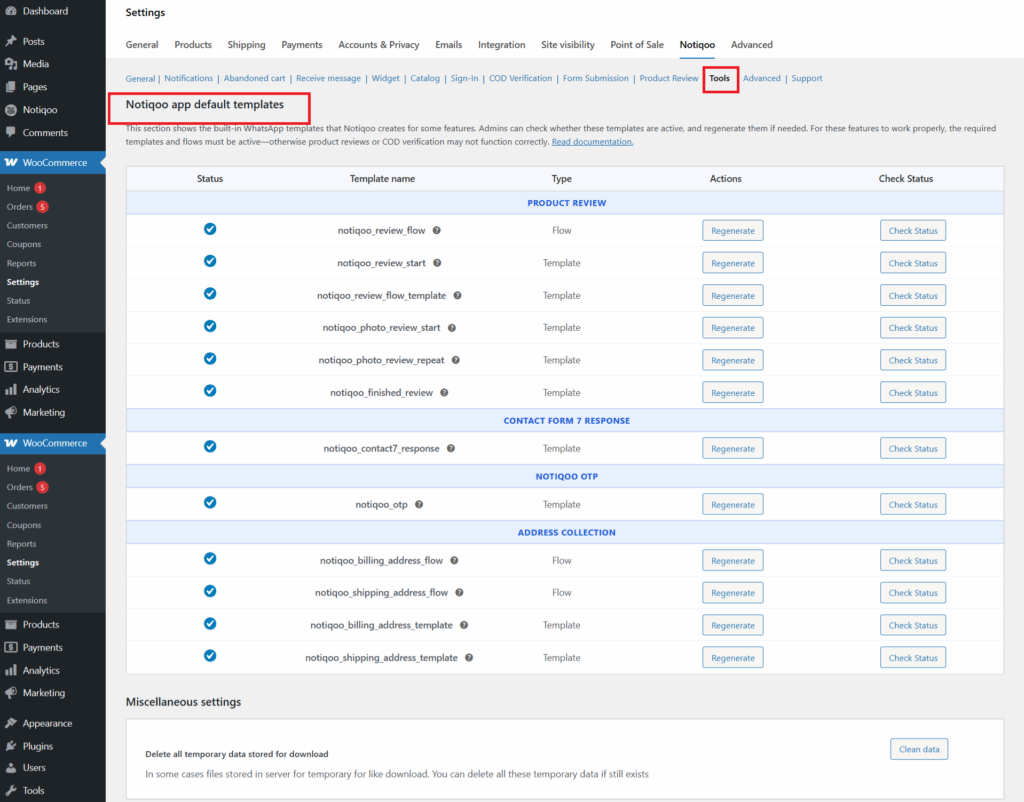Click the status checkmark for notiqoo_contact7_response

pyautogui.click(x=210, y=448)
